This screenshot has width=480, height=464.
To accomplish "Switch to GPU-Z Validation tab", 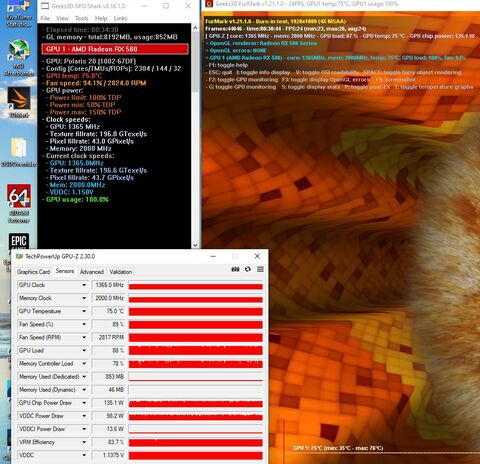I will coord(121,272).
